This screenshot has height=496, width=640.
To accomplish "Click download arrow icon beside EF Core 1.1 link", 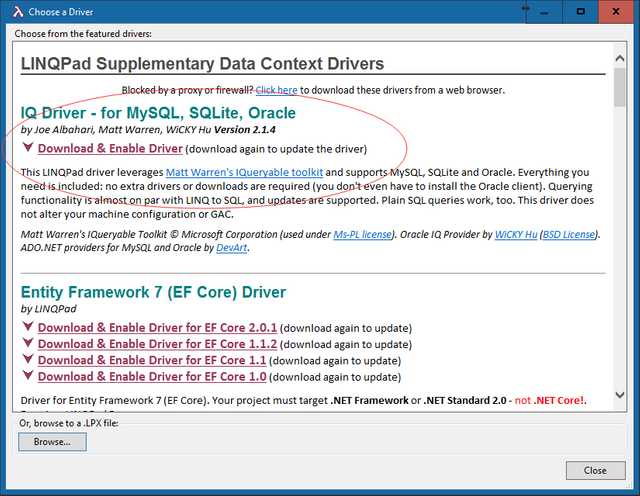I will (28, 359).
